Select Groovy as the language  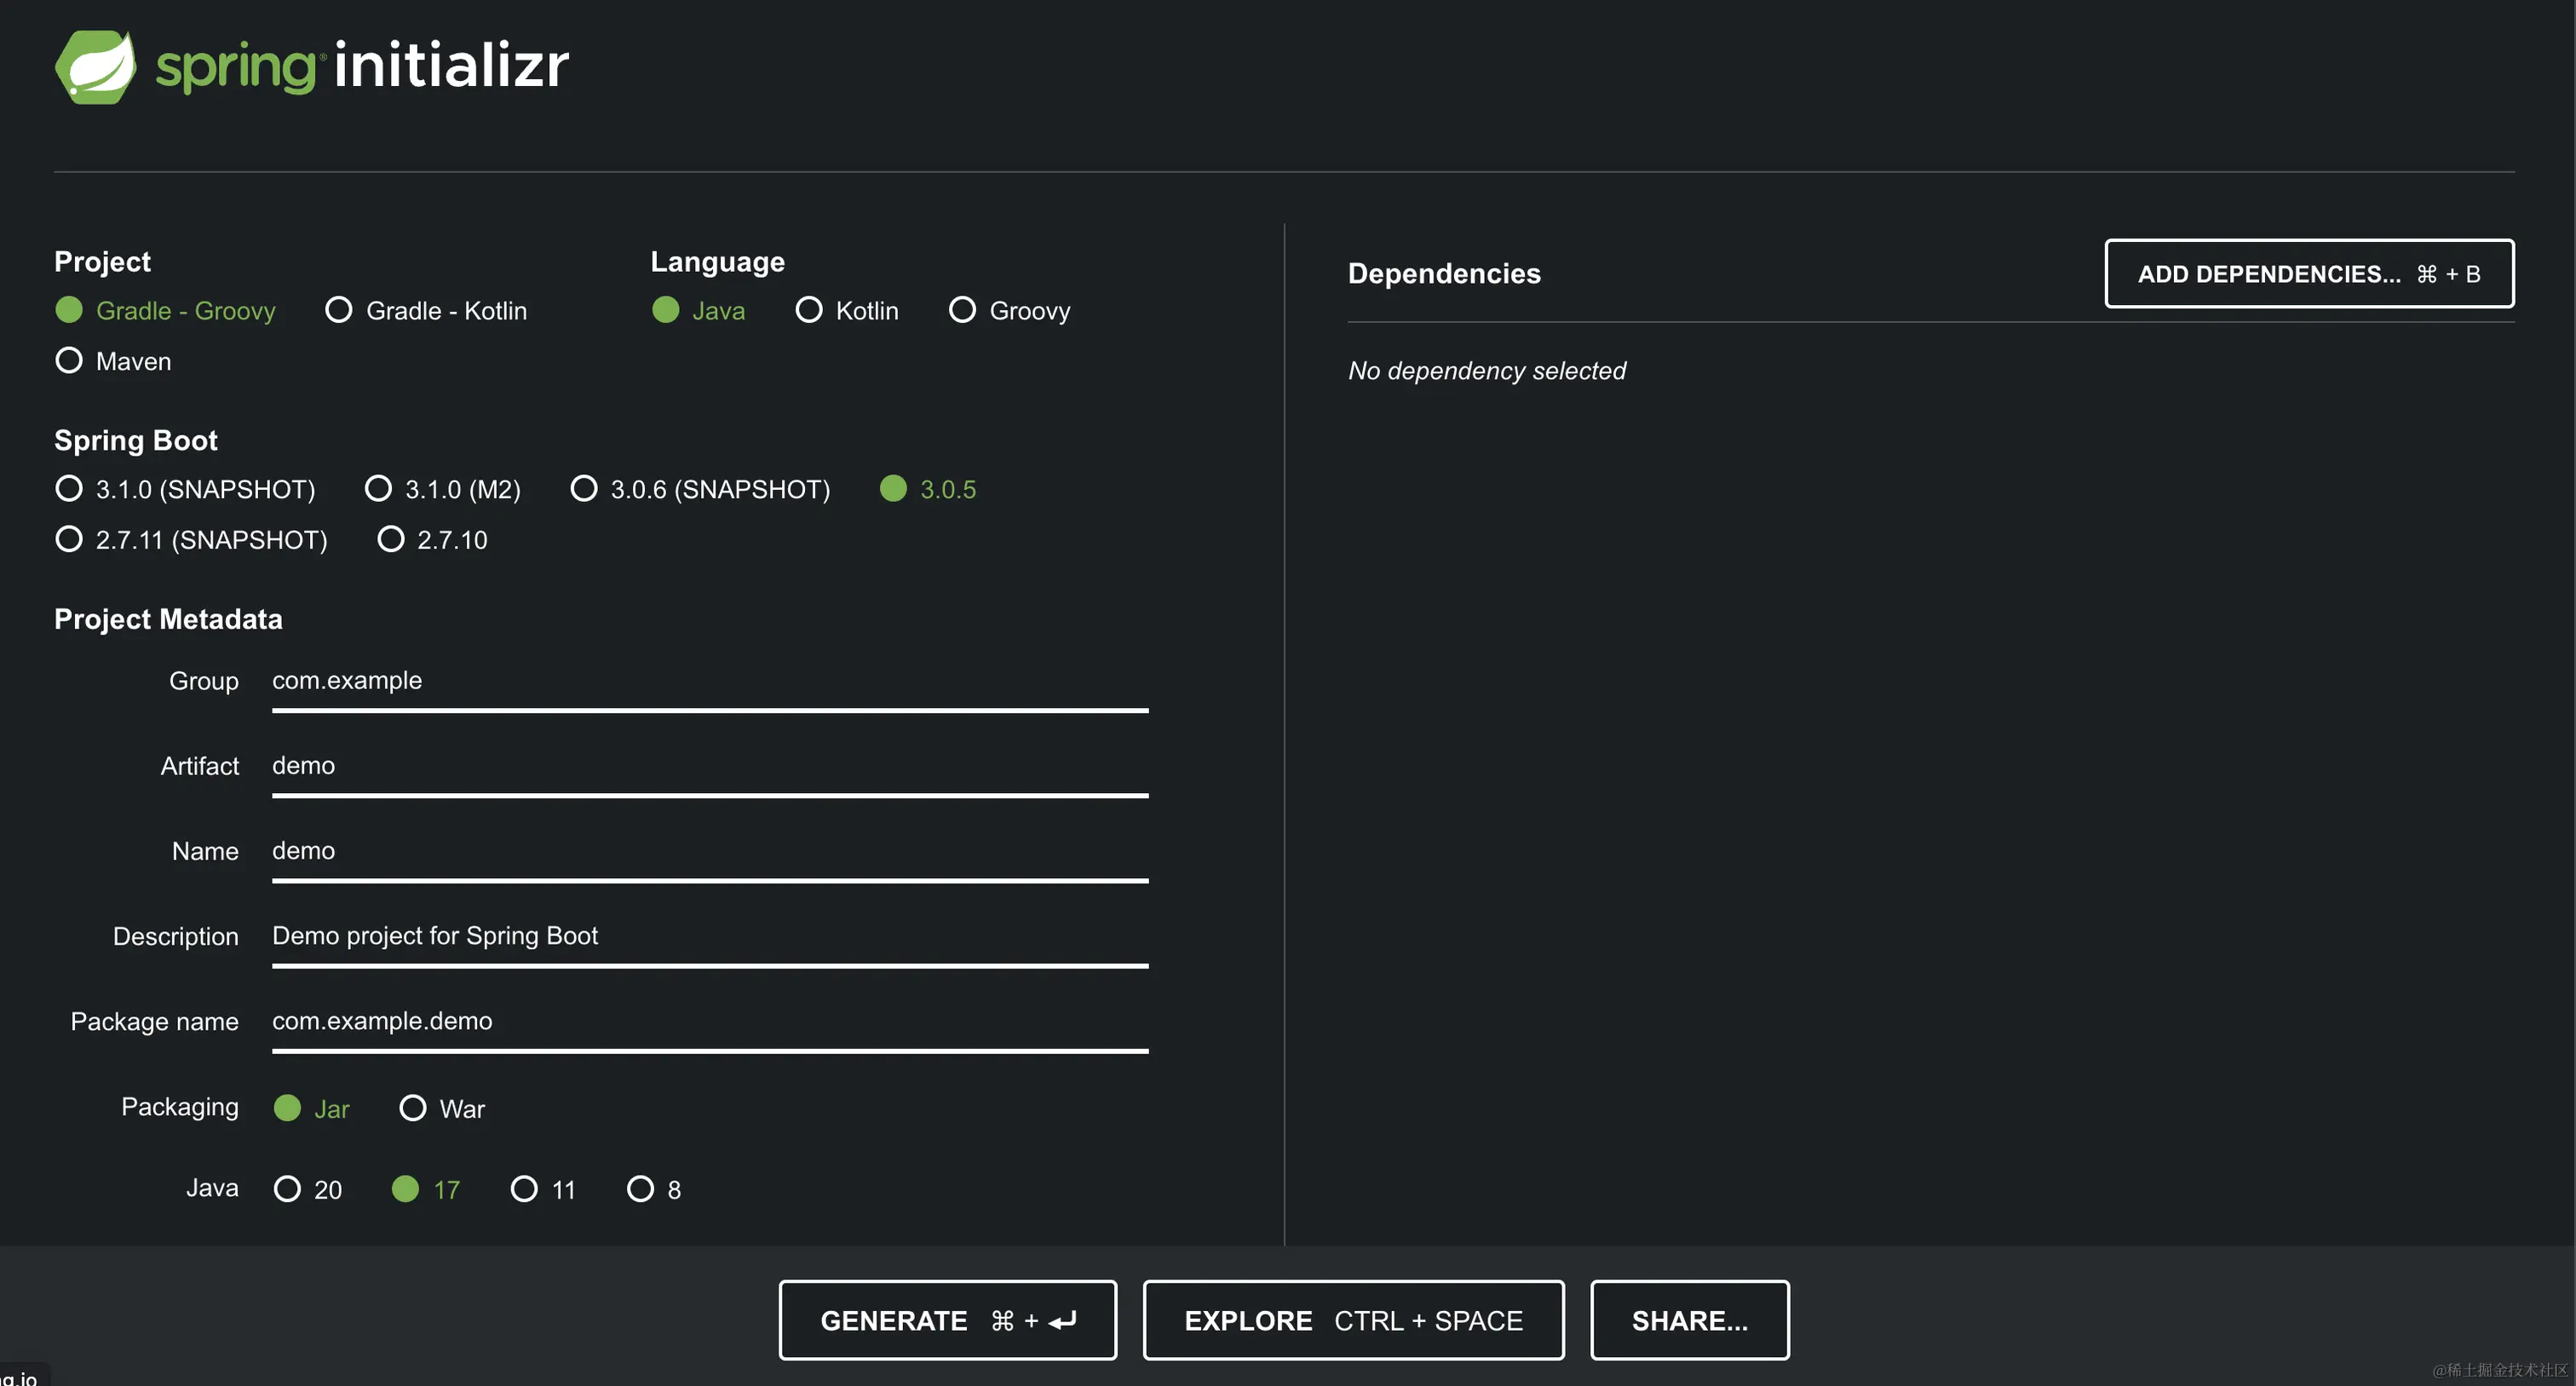pyautogui.click(x=962, y=310)
